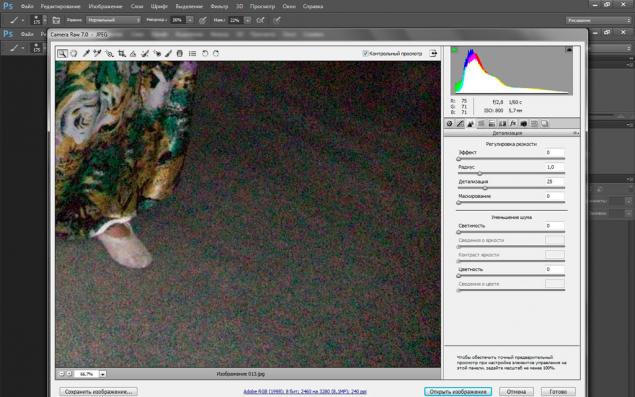Click the Детализация slider handle

pos(485,188)
